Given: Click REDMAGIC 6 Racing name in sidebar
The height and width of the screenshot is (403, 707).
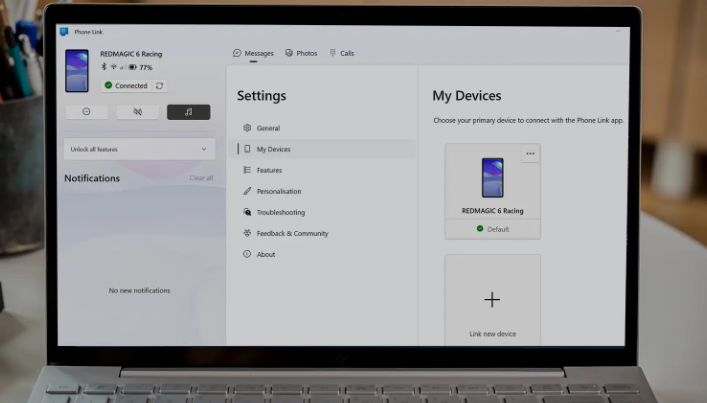Looking at the screenshot, I should pos(131,54).
